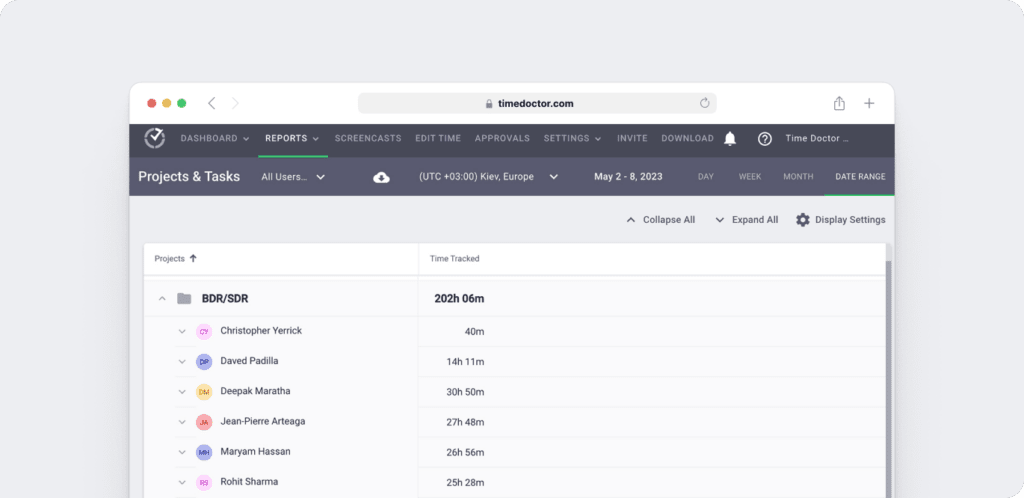Collapse the BDR/SDR project group
The width and height of the screenshot is (1024, 498).
[163, 299]
